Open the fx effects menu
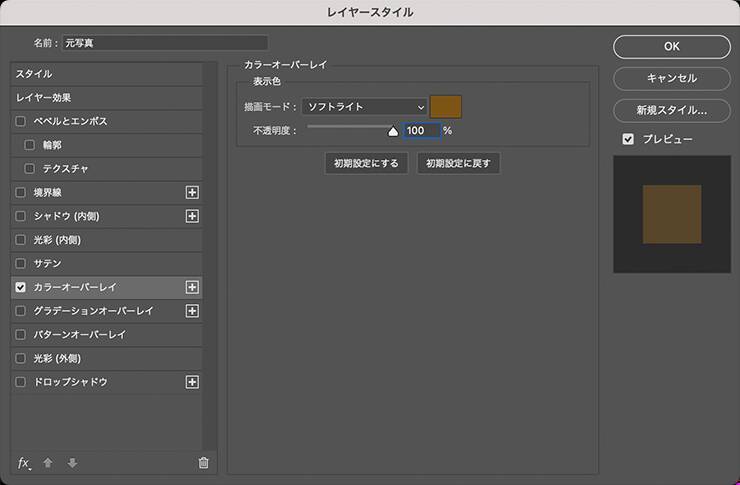This screenshot has width=740, height=485. coord(25,462)
